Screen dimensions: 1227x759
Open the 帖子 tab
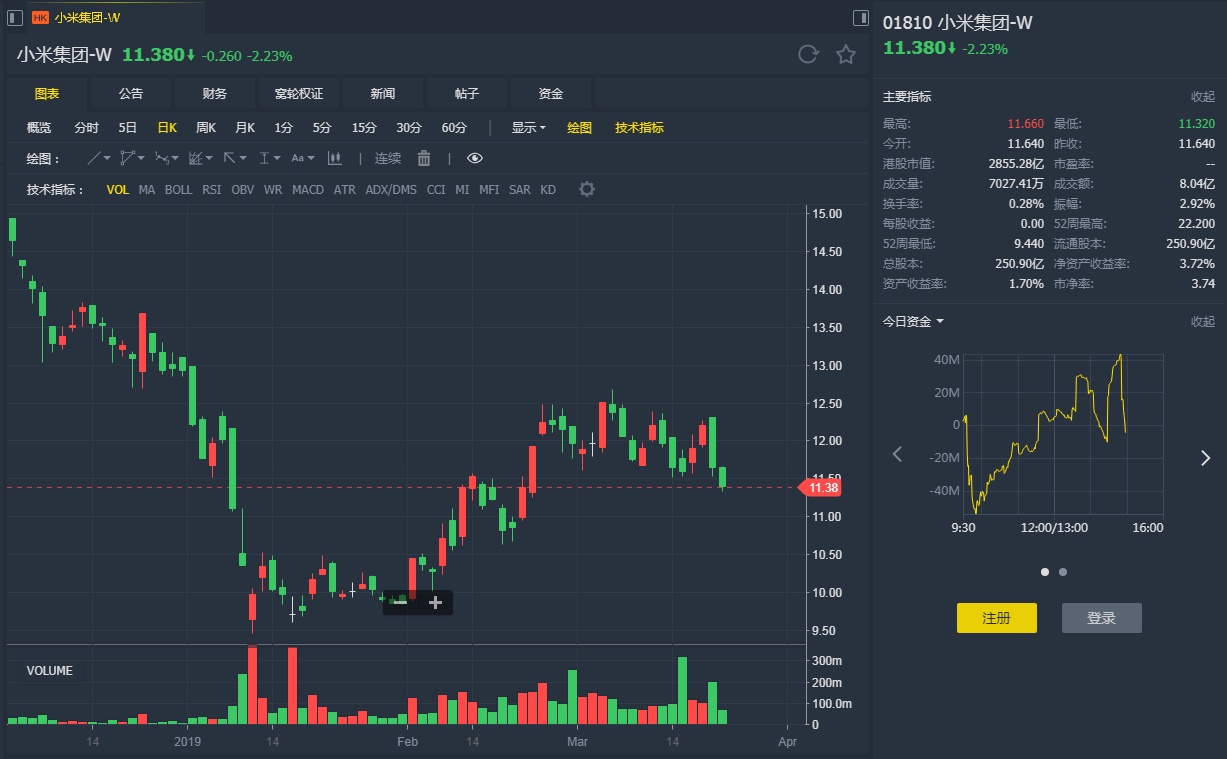(466, 93)
